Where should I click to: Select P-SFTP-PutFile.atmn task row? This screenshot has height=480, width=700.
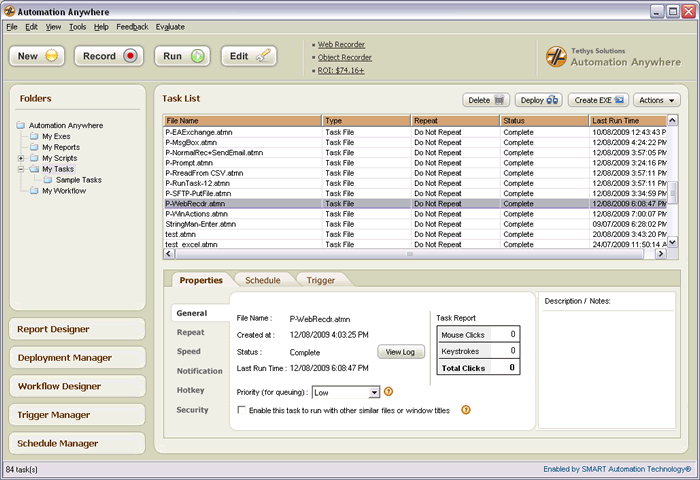[415, 193]
